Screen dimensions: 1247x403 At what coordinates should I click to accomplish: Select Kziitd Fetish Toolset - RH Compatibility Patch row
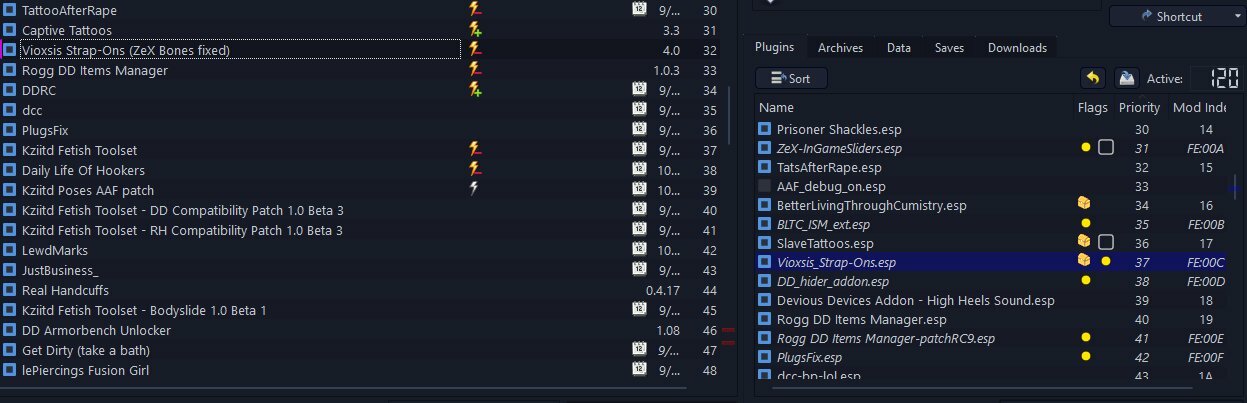point(182,230)
